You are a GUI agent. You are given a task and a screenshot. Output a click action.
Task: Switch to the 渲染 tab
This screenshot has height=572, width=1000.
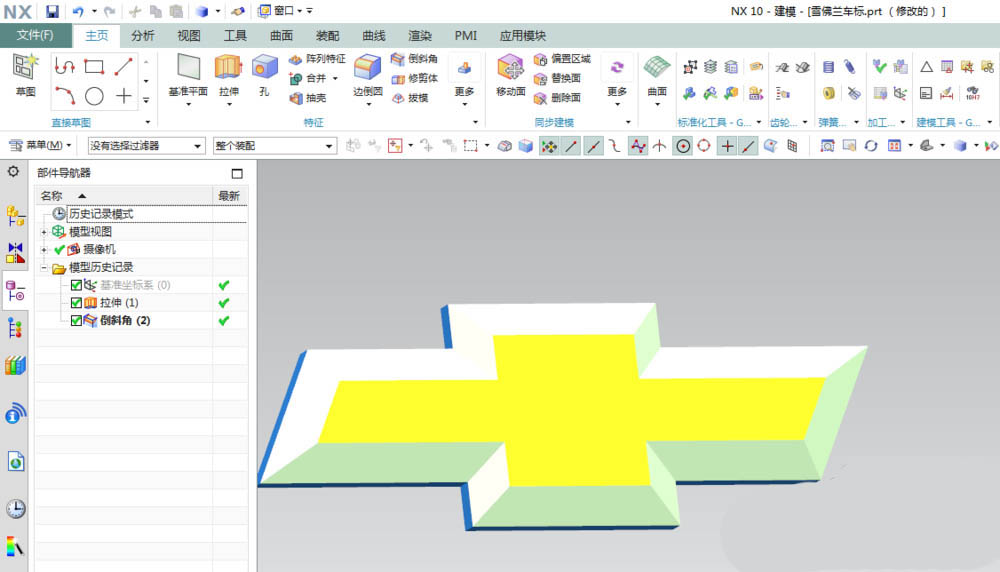(420, 36)
